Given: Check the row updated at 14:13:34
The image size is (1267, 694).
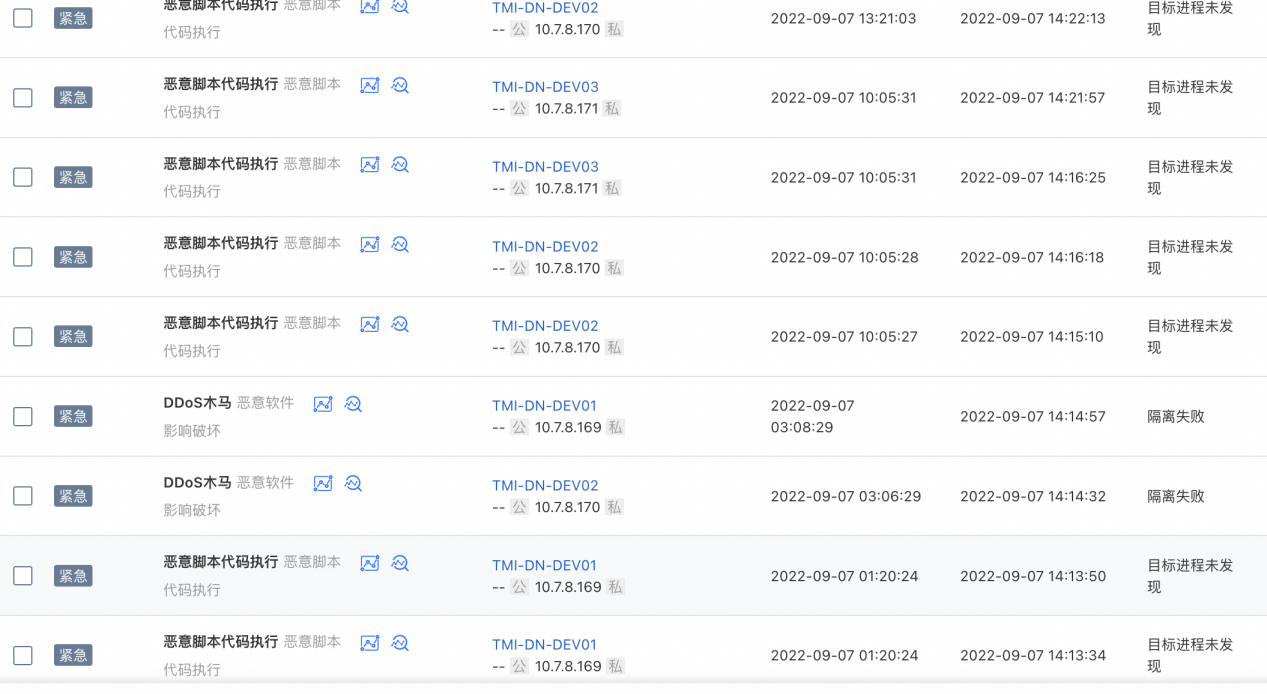Looking at the screenshot, I should pos(23,656).
